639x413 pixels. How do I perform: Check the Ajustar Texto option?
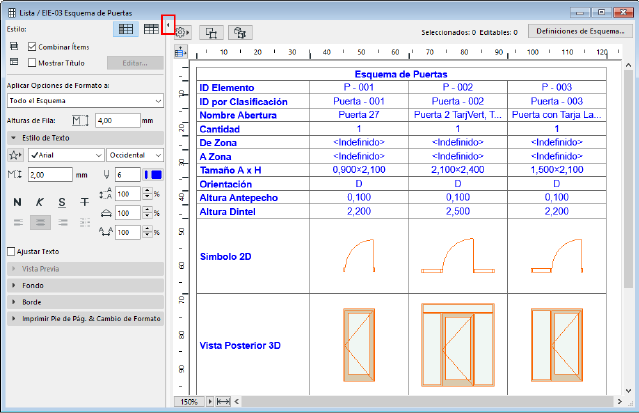point(12,251)
